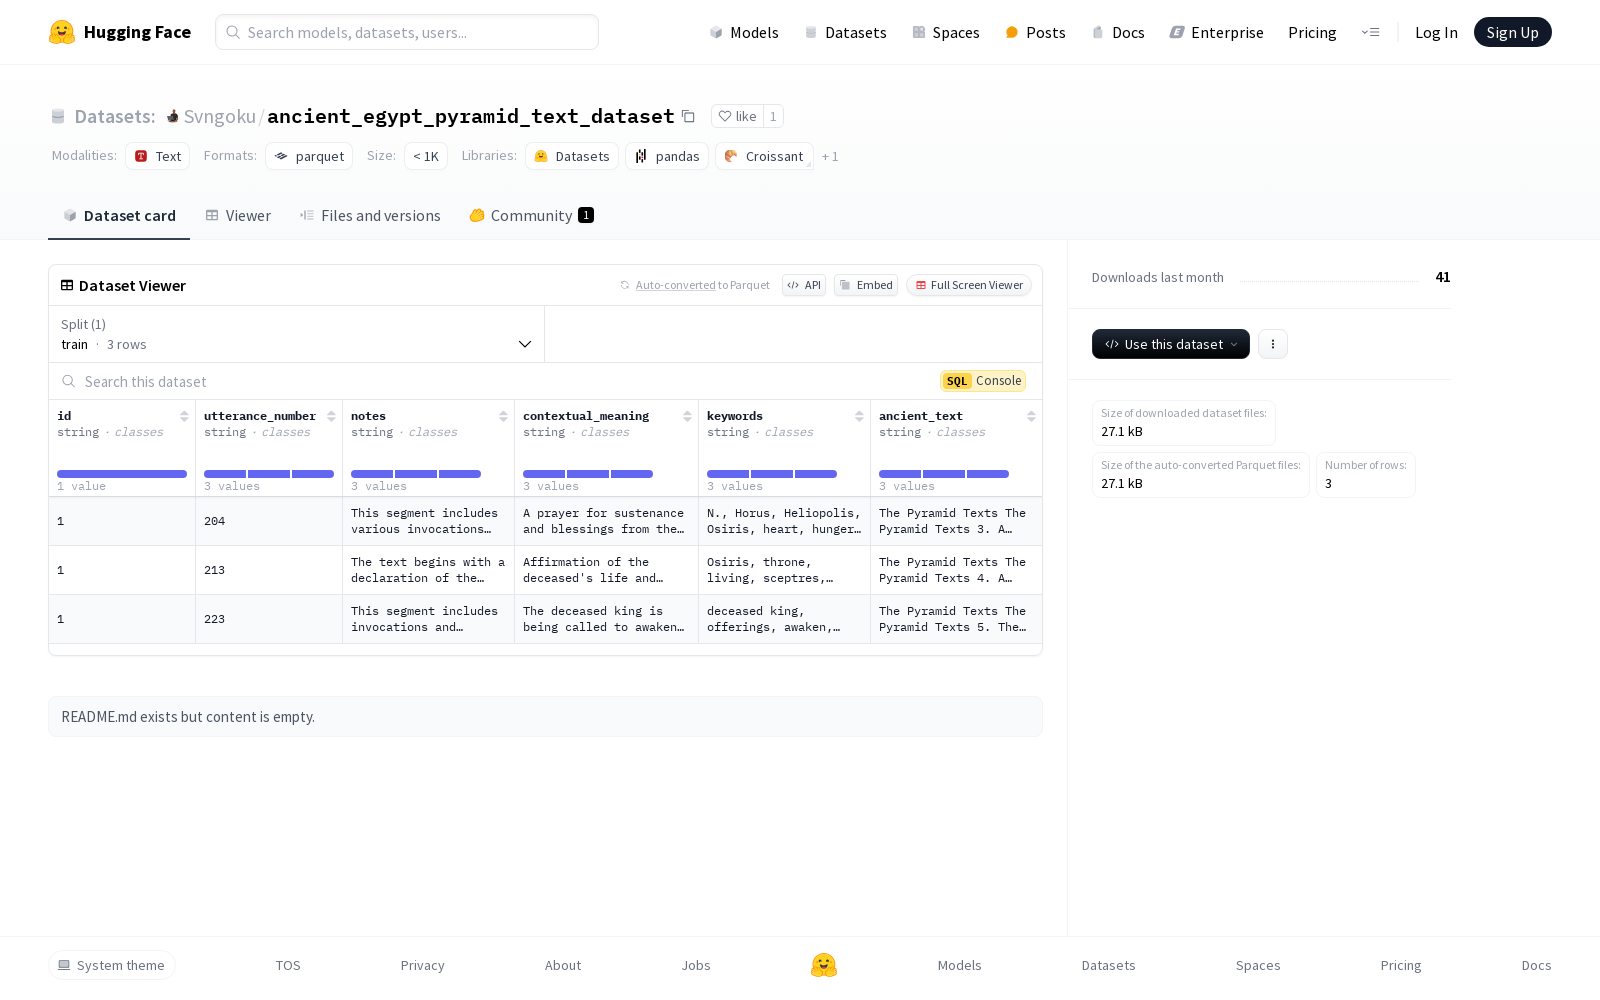
Task: Click the Log In link
Action: 1436,32
